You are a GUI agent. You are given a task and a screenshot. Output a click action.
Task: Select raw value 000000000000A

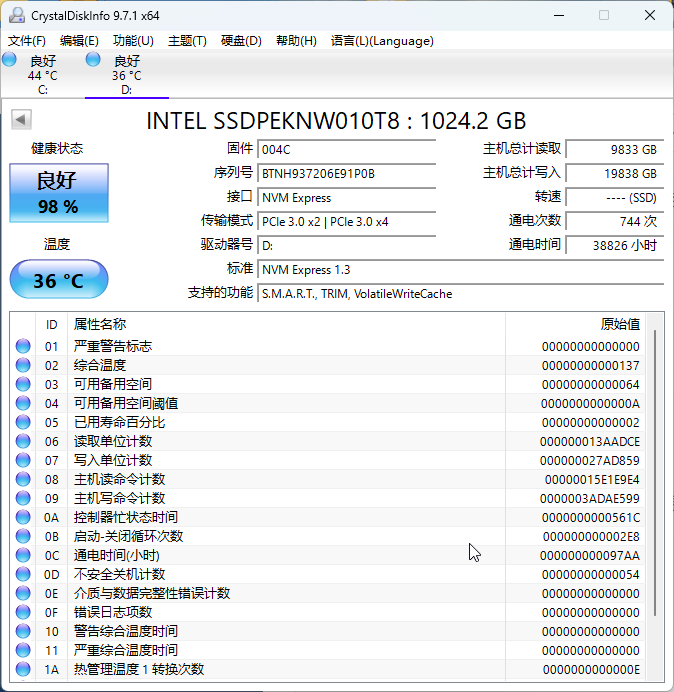pyautogui.click(x=590, y=403)
